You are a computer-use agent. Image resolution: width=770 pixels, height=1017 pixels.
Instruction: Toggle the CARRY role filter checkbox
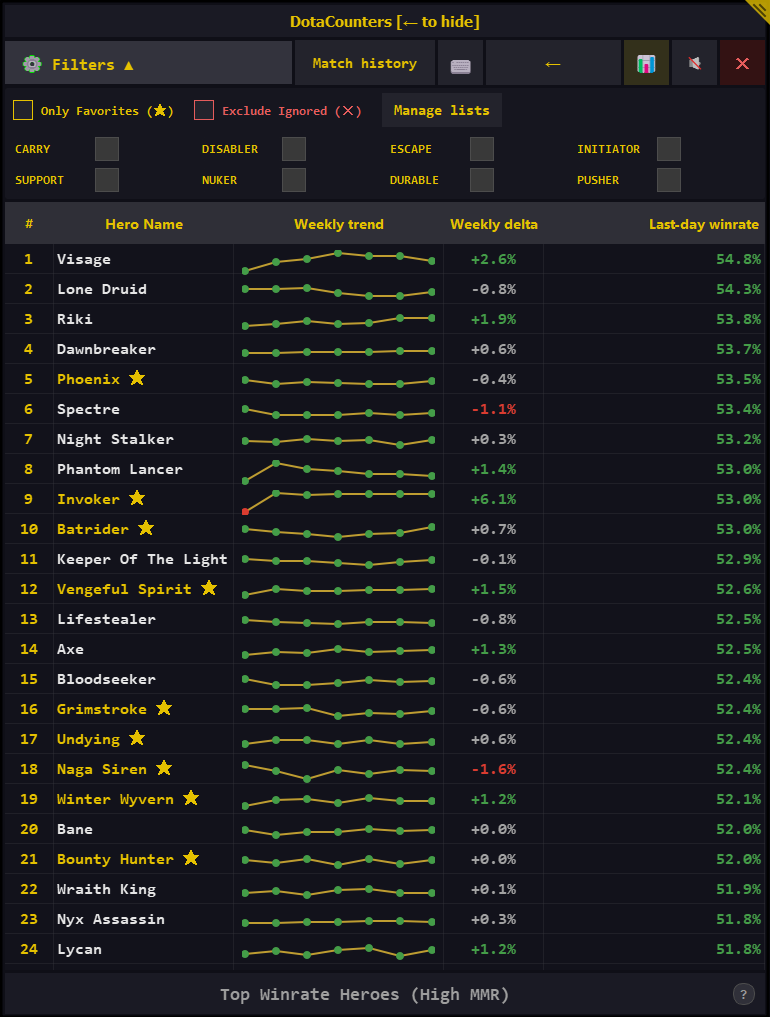[x=107, y=149]
